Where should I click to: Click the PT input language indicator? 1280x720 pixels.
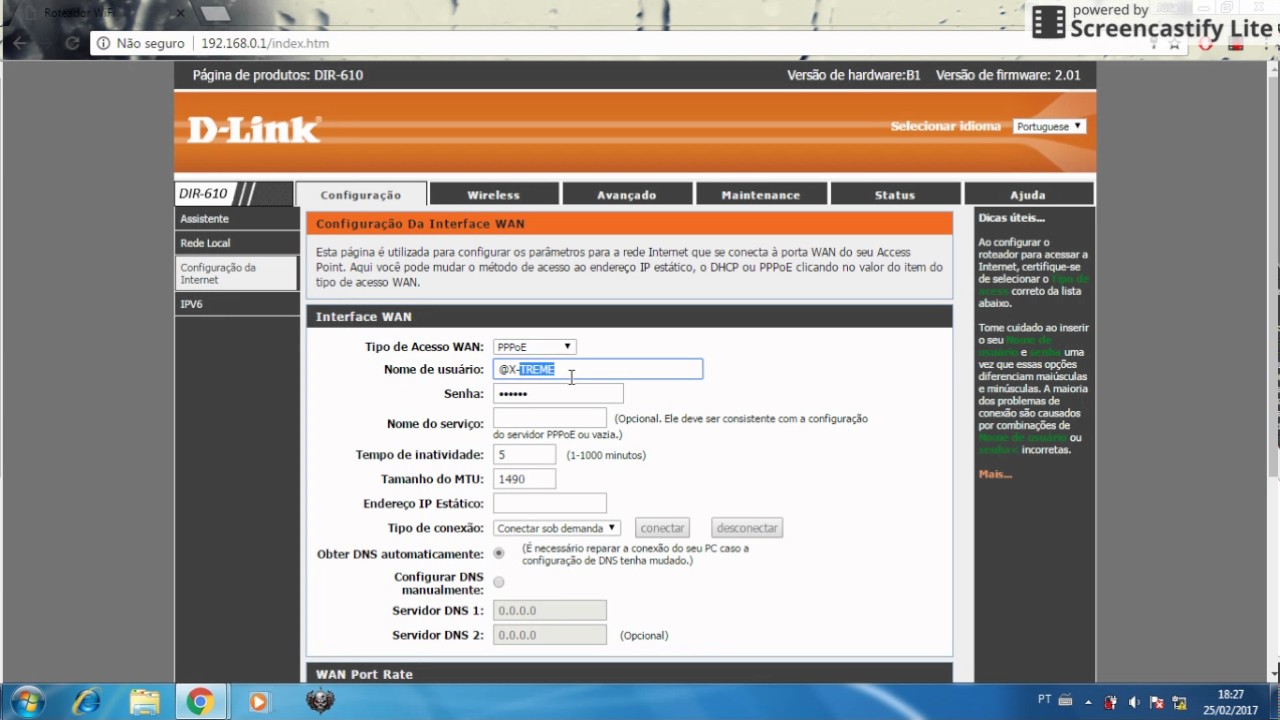click(1044, 698)
